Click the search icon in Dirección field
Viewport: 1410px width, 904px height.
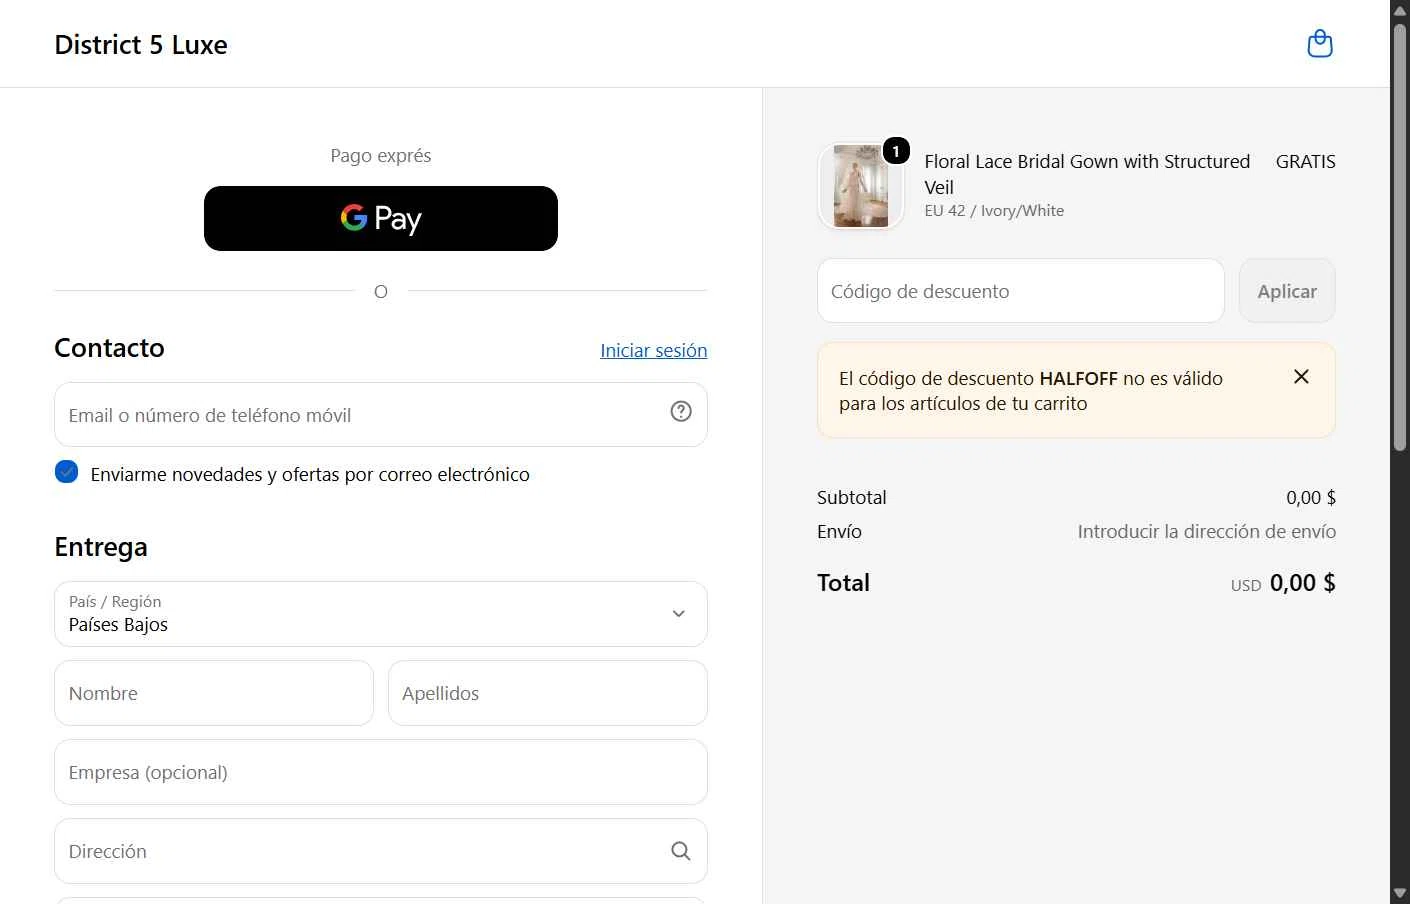point(681,851)
